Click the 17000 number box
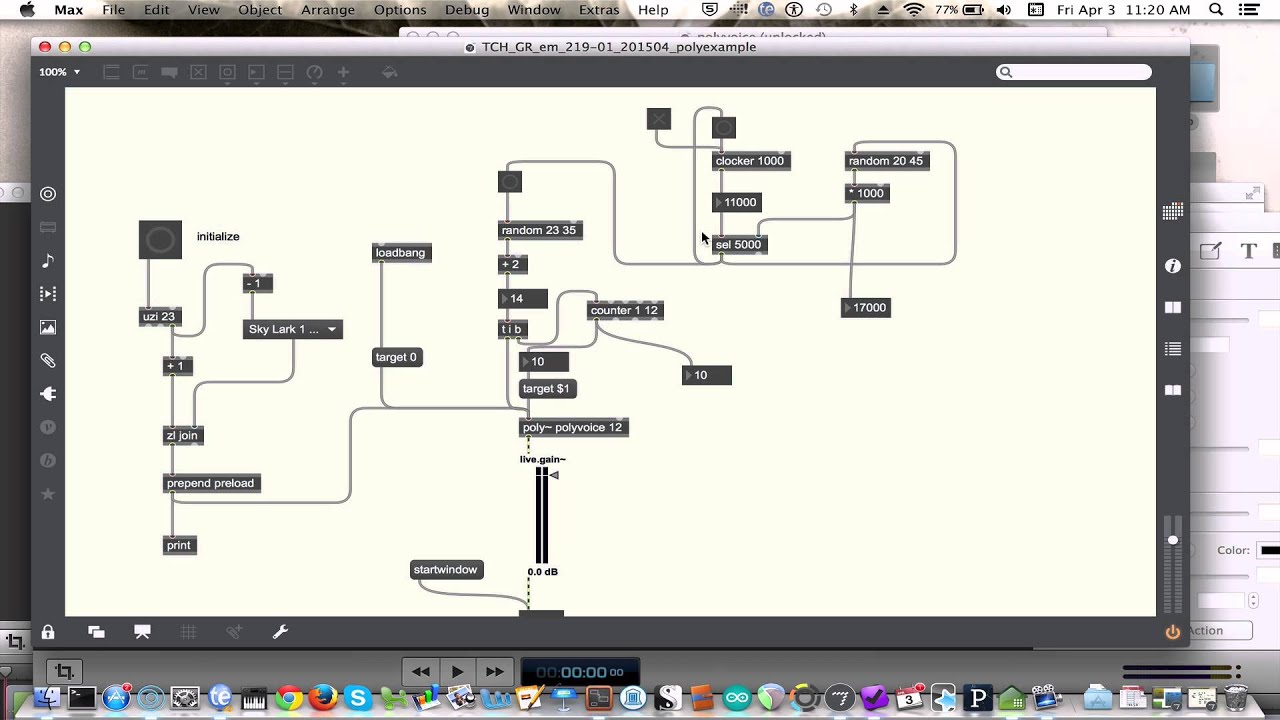 pos(866,308)
